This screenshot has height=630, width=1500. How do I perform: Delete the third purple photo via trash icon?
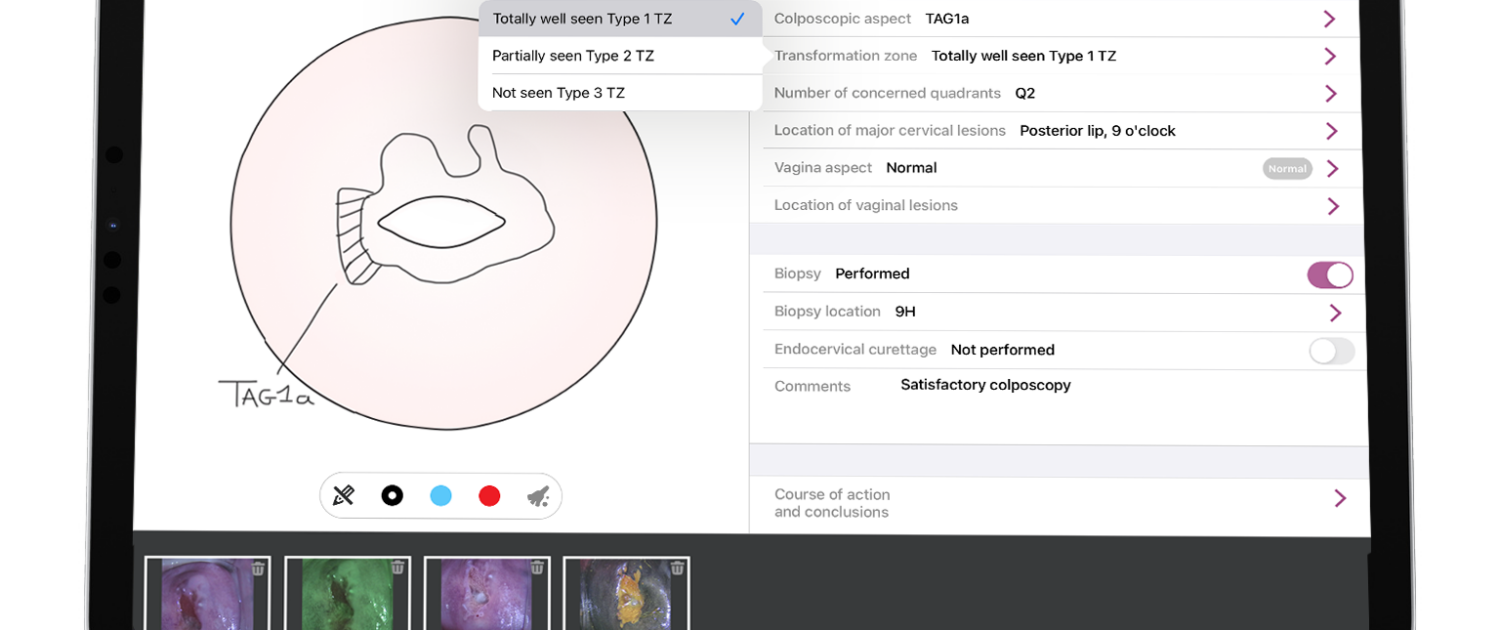pos(537,568)
